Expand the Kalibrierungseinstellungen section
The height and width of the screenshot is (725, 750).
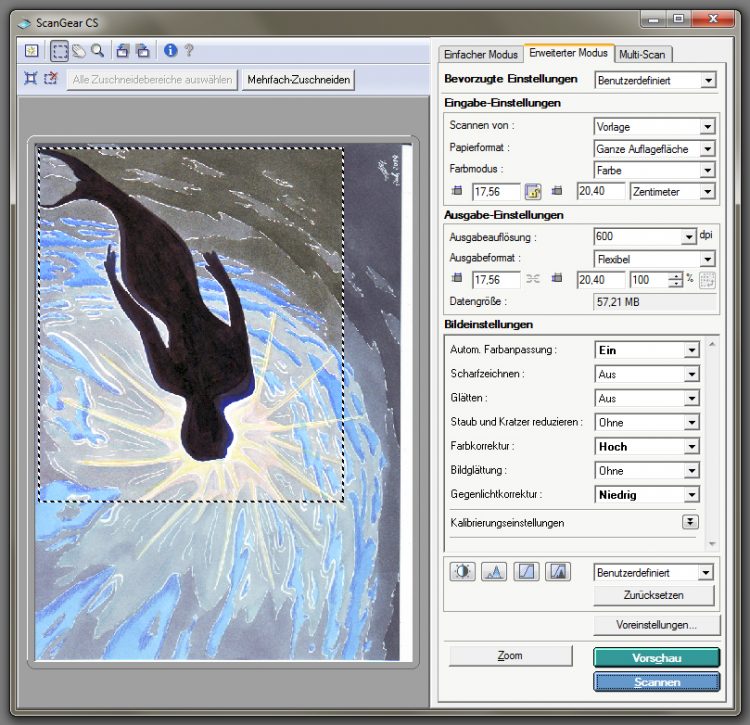690,522
